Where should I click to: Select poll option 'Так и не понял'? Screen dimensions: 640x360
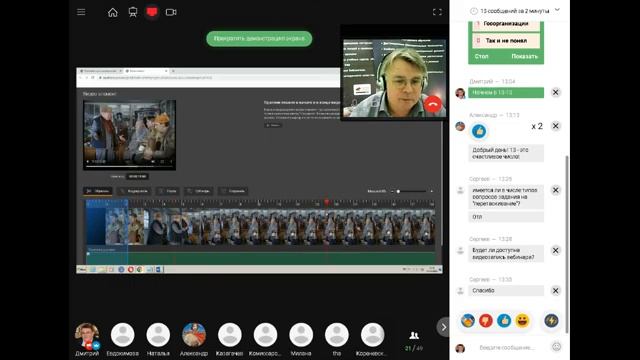506,40
